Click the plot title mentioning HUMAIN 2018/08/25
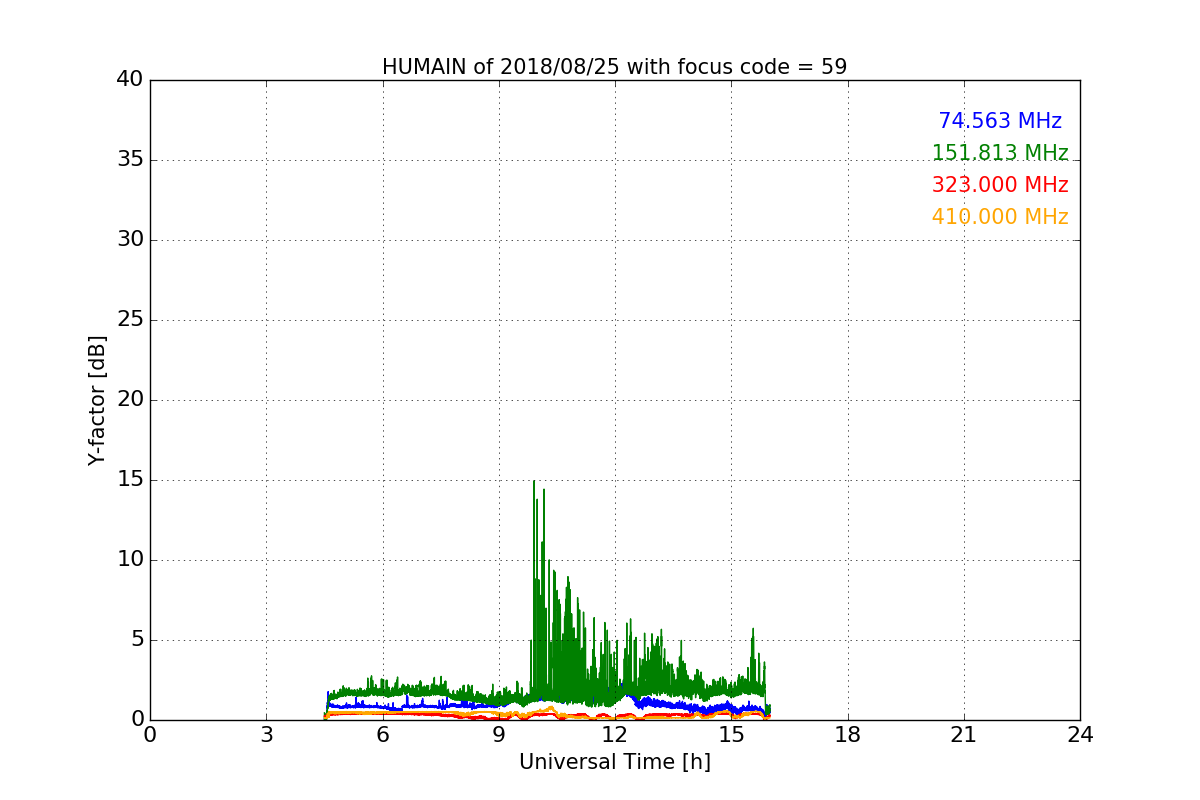Screen dimensions: 1200x800 (614, 67)
